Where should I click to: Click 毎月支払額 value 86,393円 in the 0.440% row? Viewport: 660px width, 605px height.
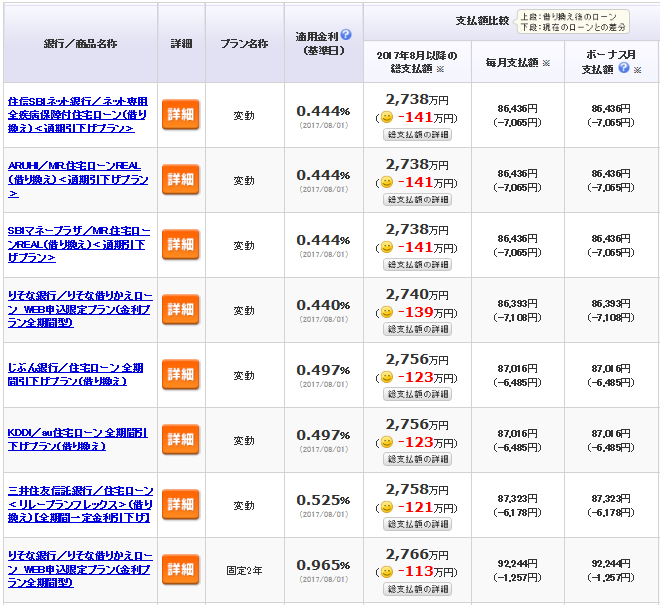click(x=517, y=304)
